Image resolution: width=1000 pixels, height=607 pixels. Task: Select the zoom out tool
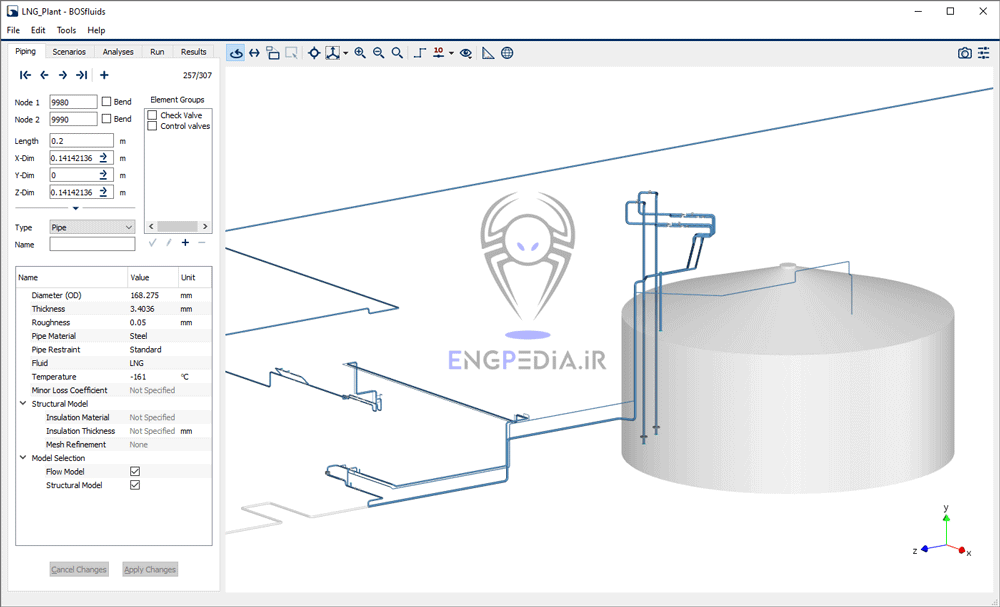378,52
